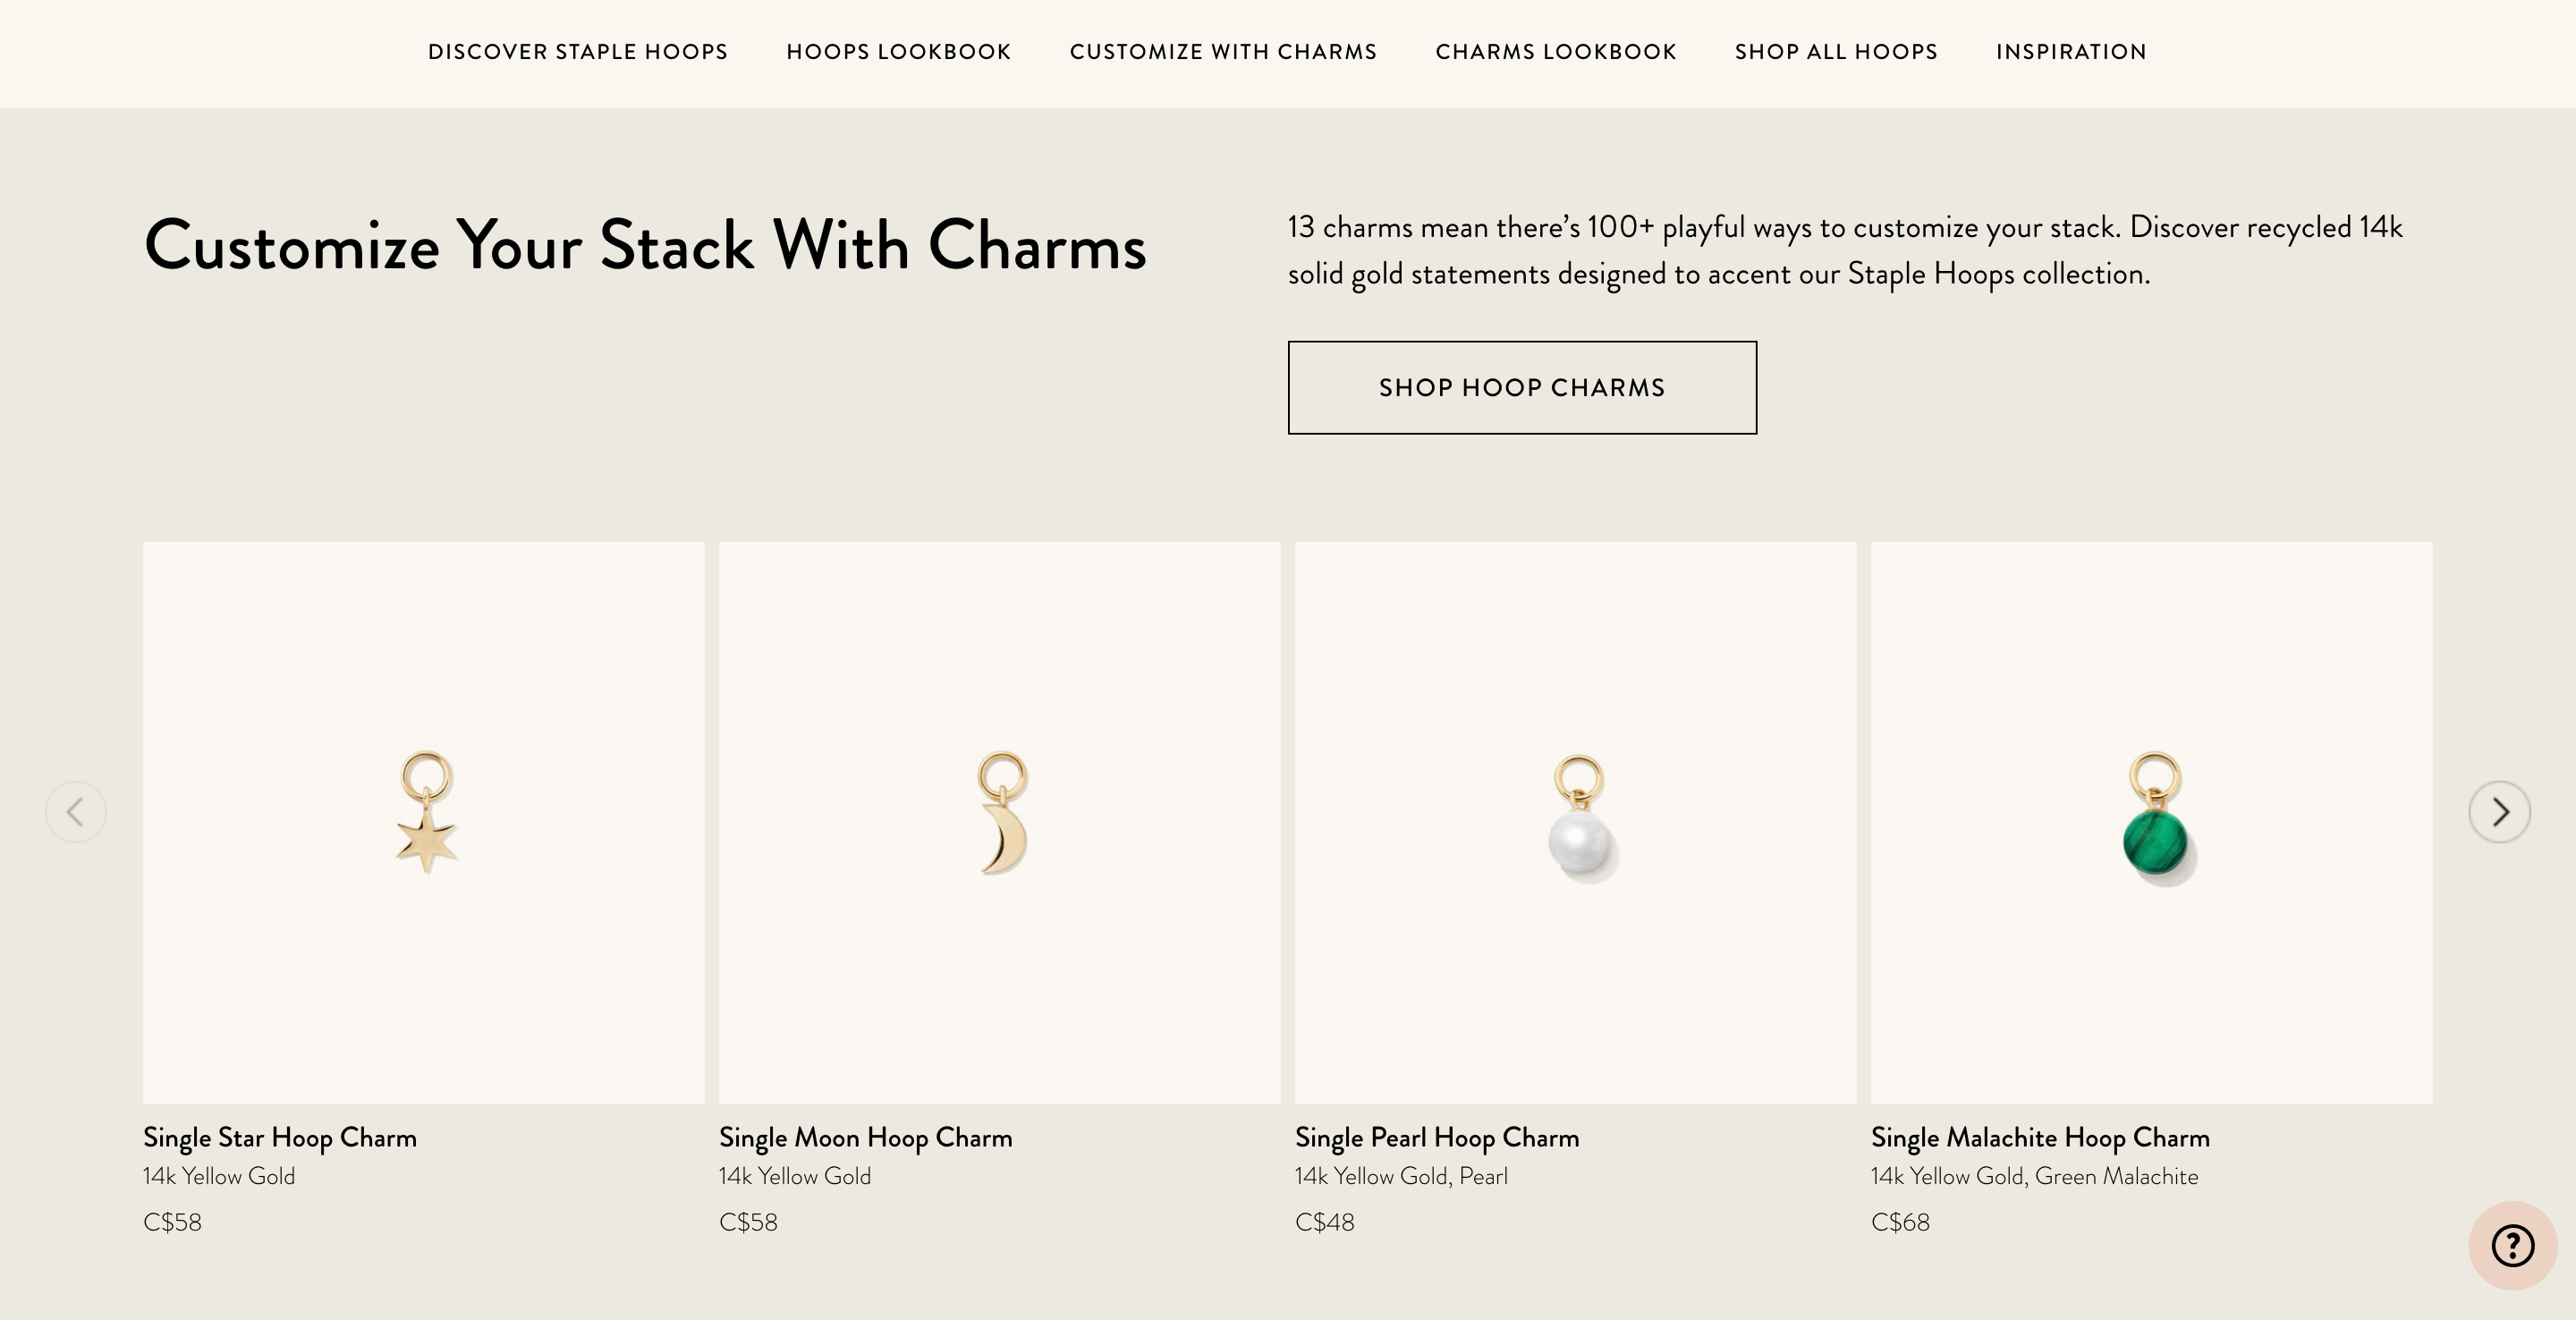Open the help question mark chat

tap(2512, 1246)
